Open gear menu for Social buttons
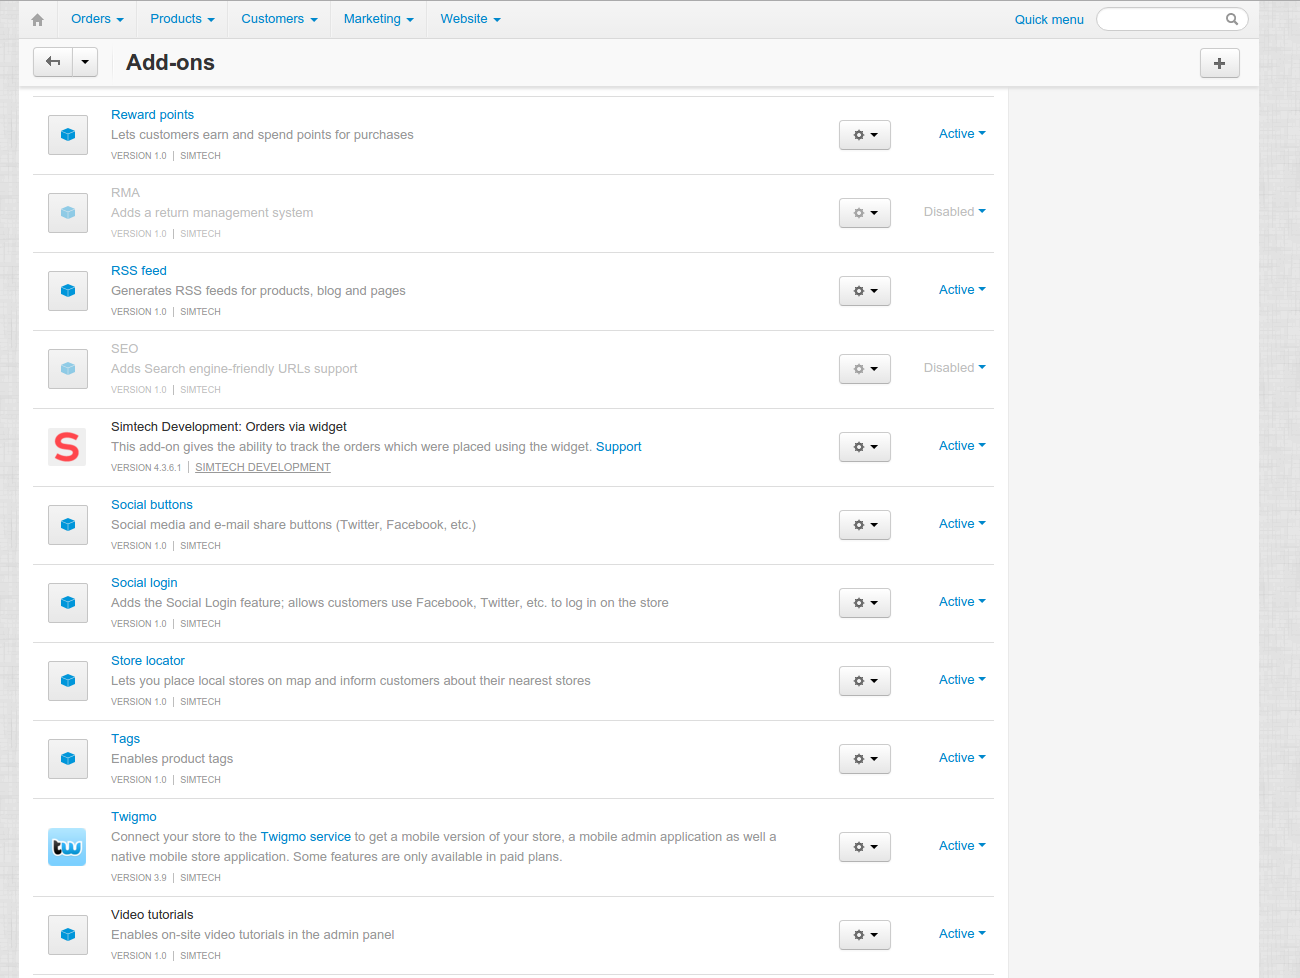Viewport: 1300px width, 978px height. point(865,525)
